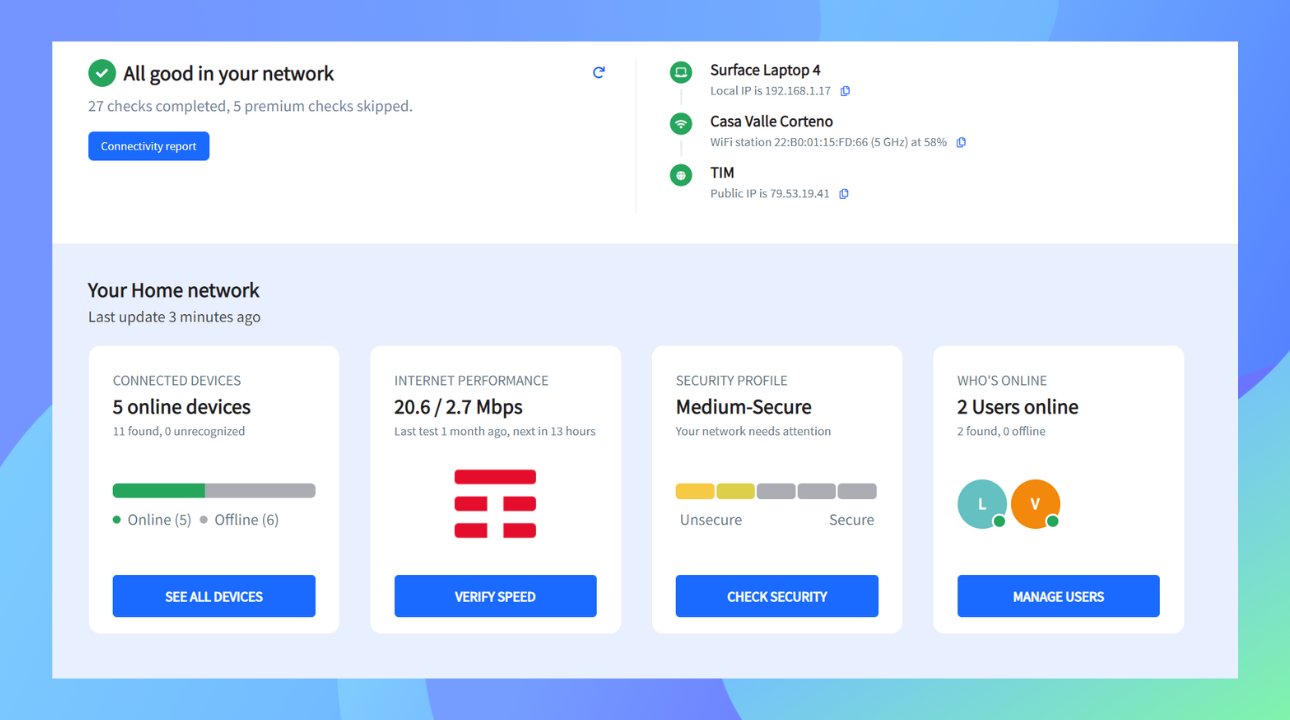Click the refresh network check icon
Screen dimensions: 1290x720
[x=598, y=72]
